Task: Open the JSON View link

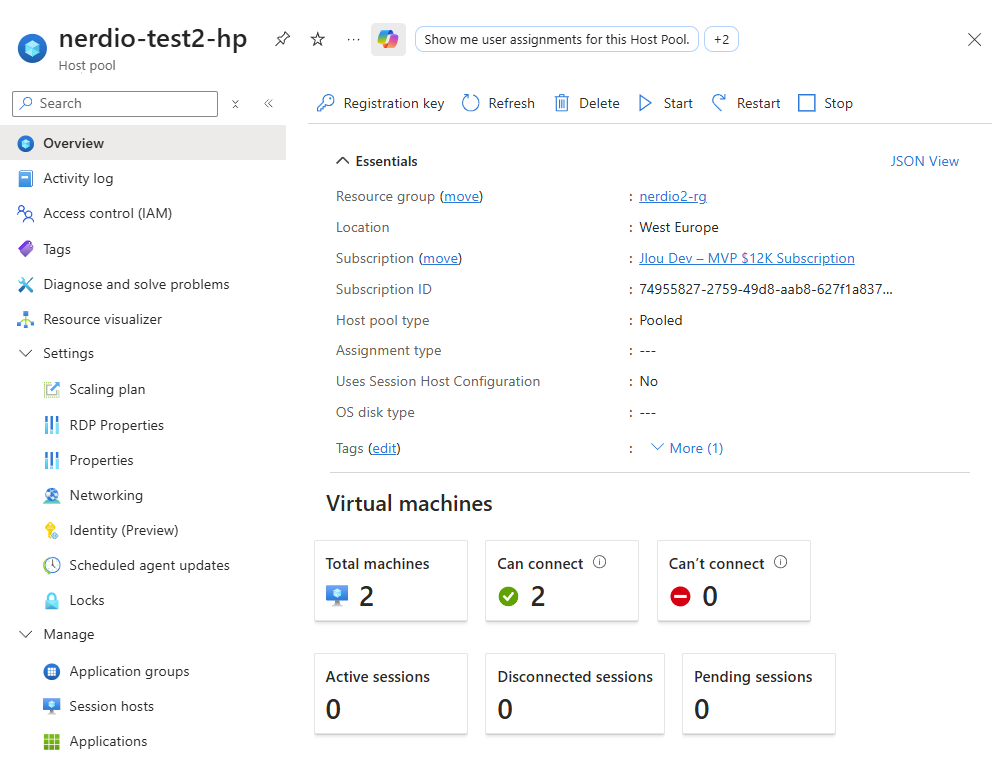Action: coord(925,161)
